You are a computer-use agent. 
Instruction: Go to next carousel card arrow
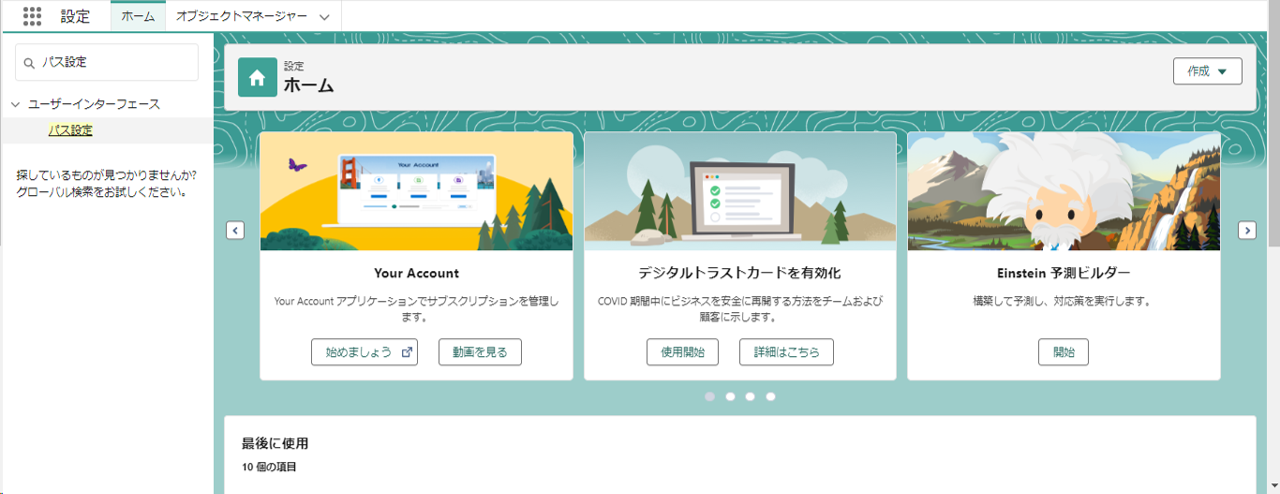pos(1247,230)
